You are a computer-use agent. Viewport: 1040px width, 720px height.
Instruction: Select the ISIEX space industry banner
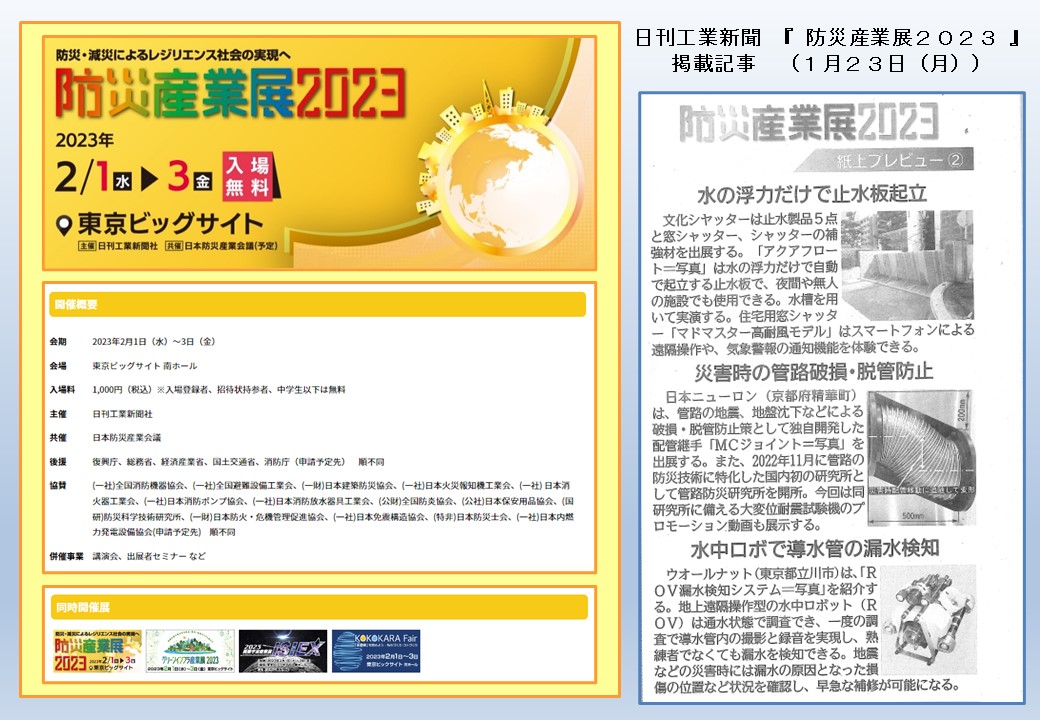[283, 651]
